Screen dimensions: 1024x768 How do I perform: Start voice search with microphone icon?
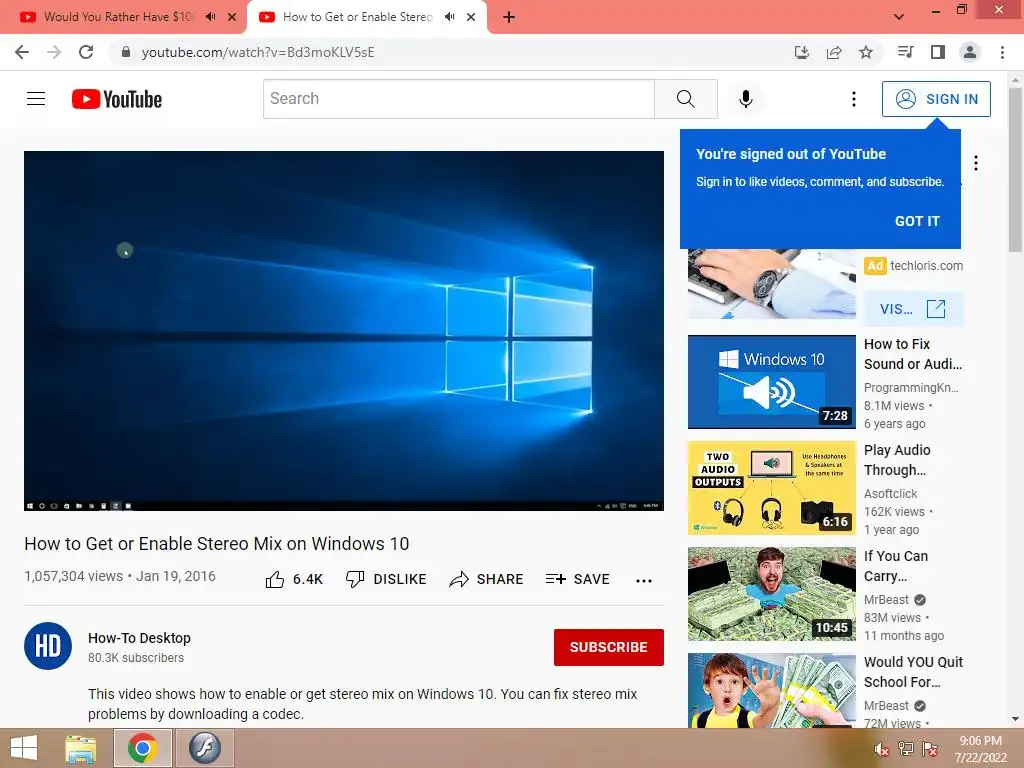point(746,99)
